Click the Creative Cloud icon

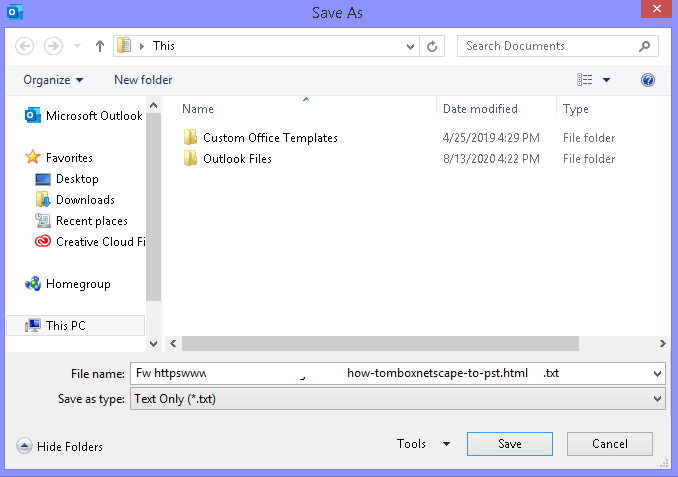43,241
